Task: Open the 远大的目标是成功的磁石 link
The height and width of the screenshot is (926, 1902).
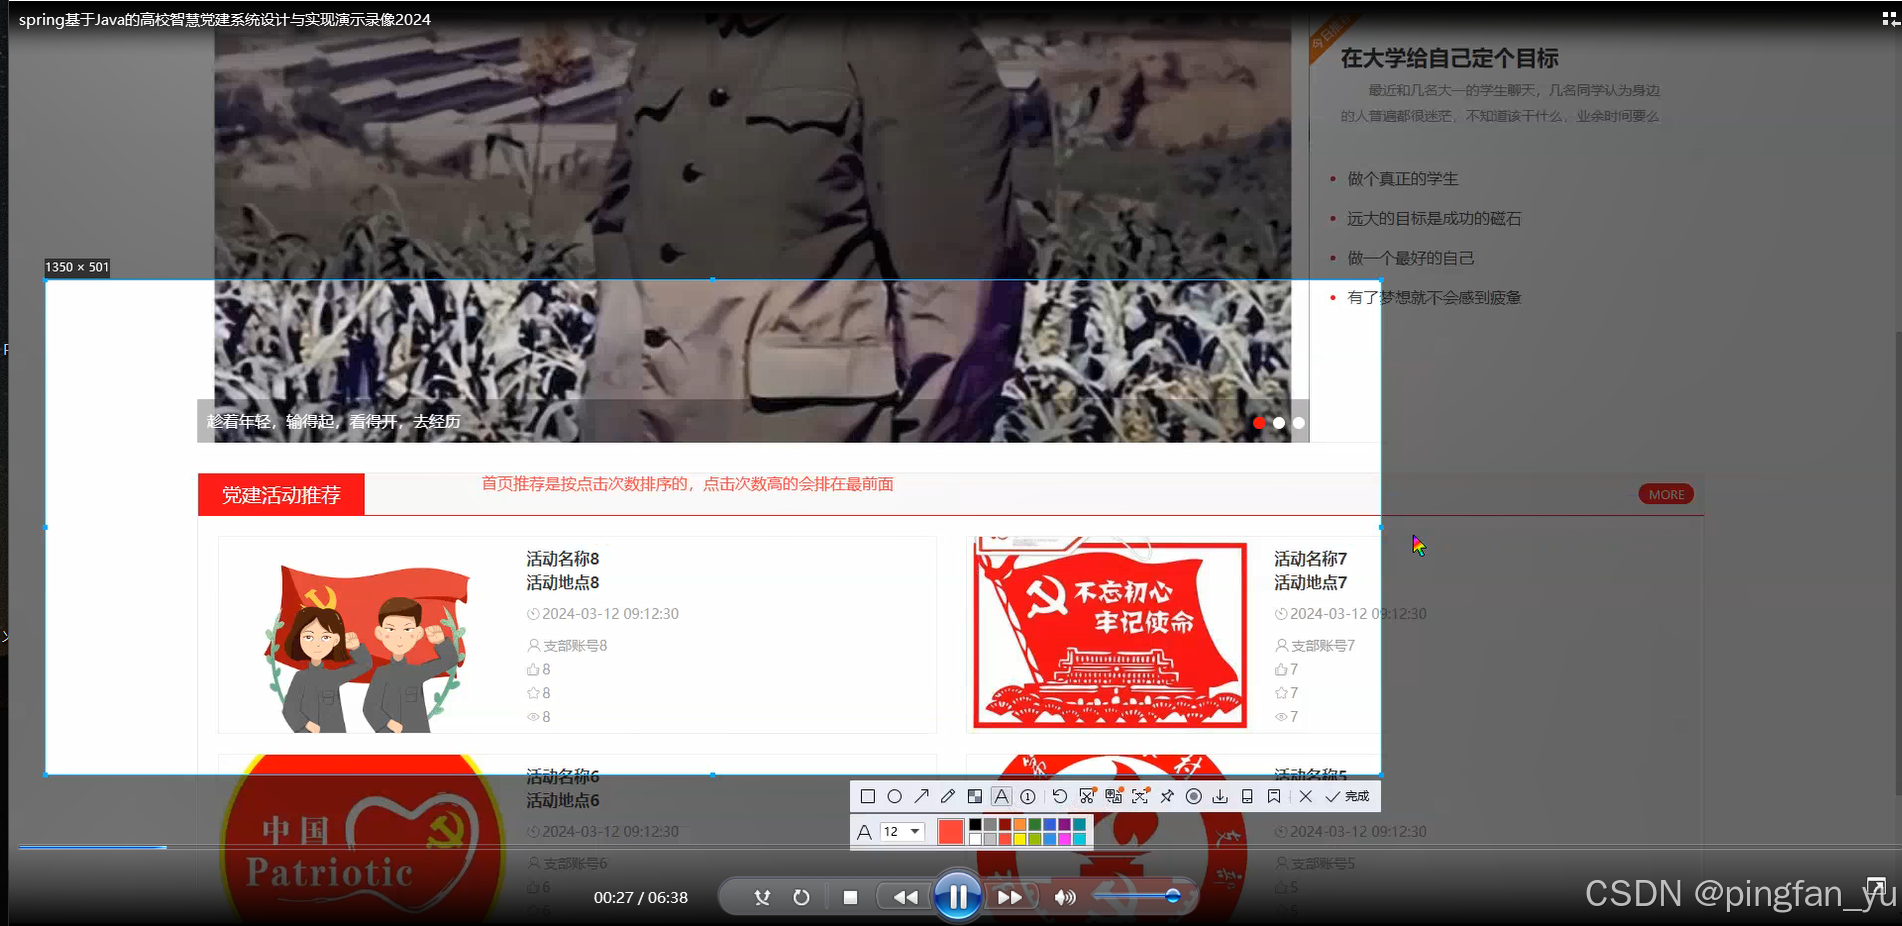Action: coord(1434,218)
